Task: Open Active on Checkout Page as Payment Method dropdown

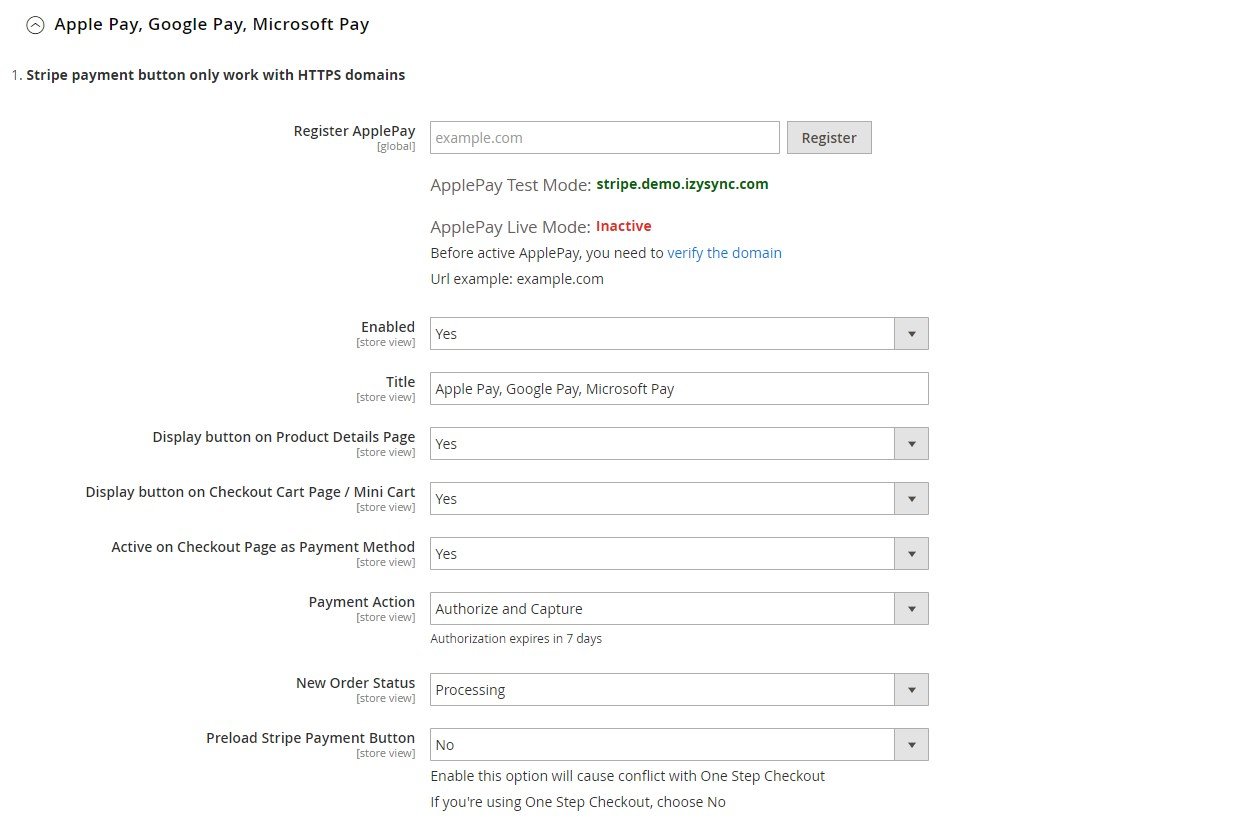Action: point(679,554)
